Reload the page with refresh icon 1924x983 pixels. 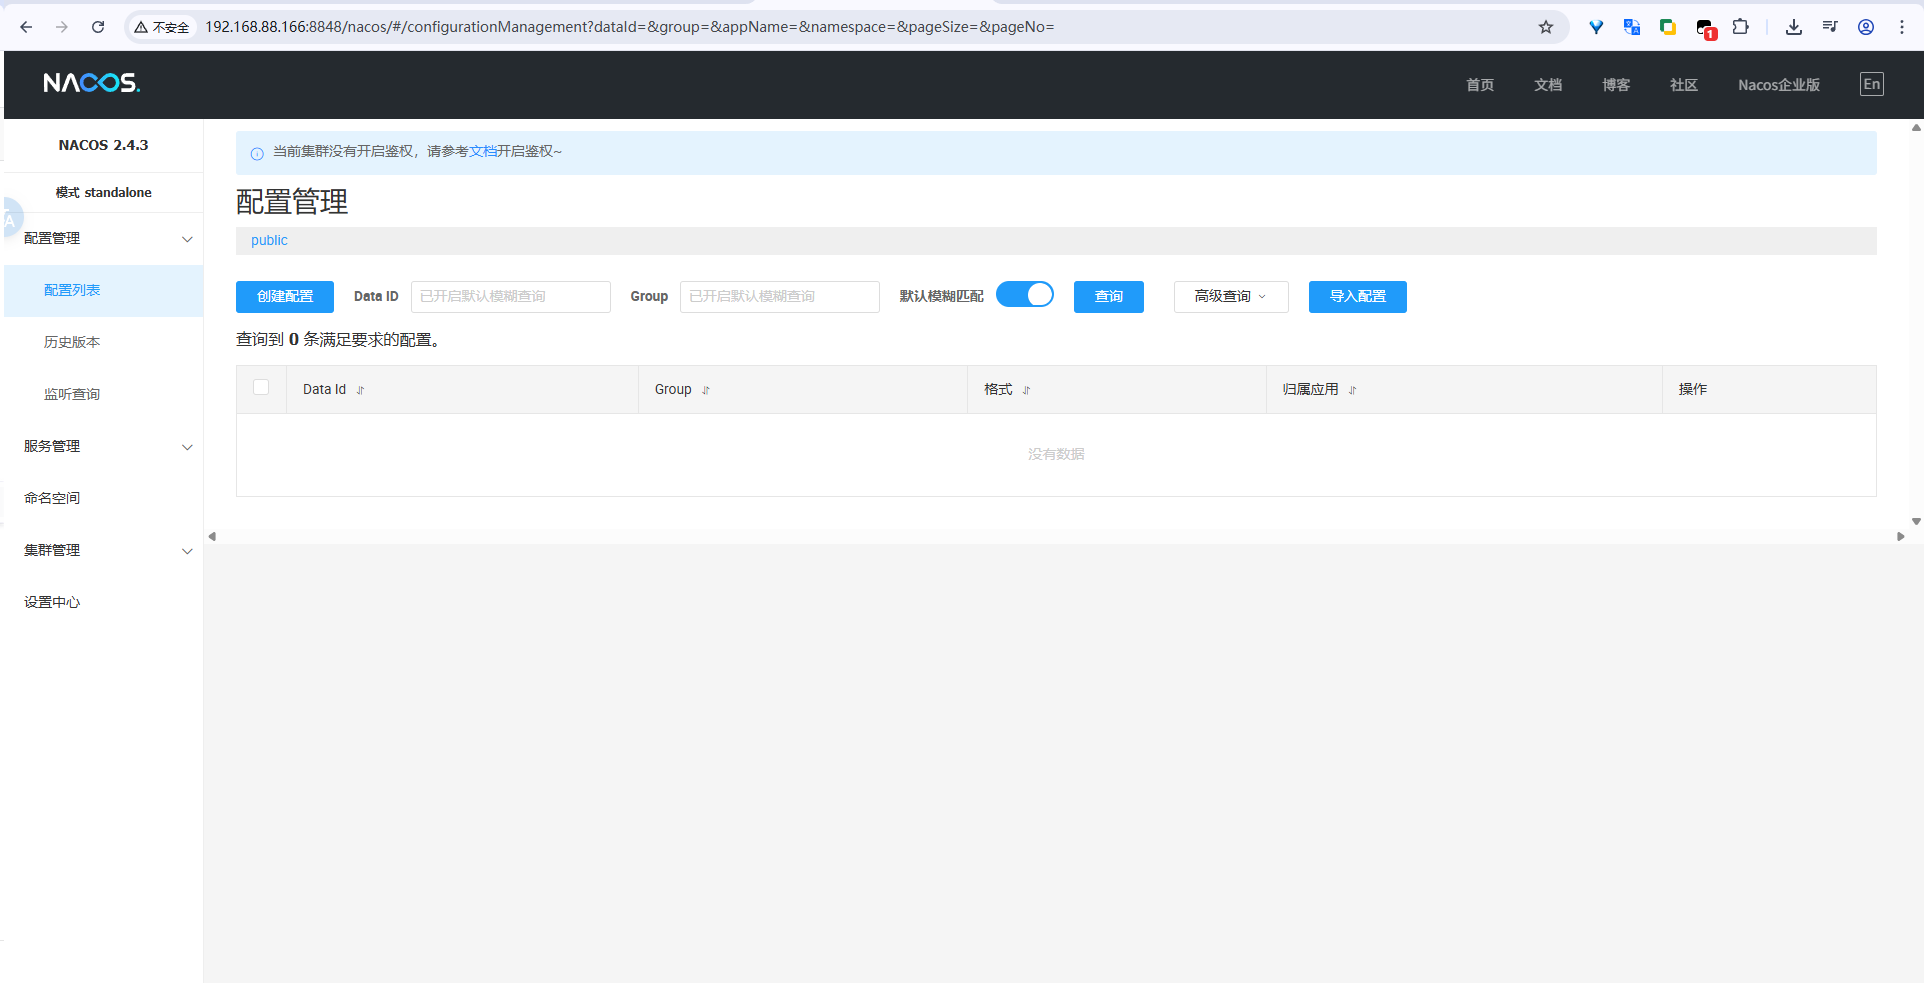(98, 27)
